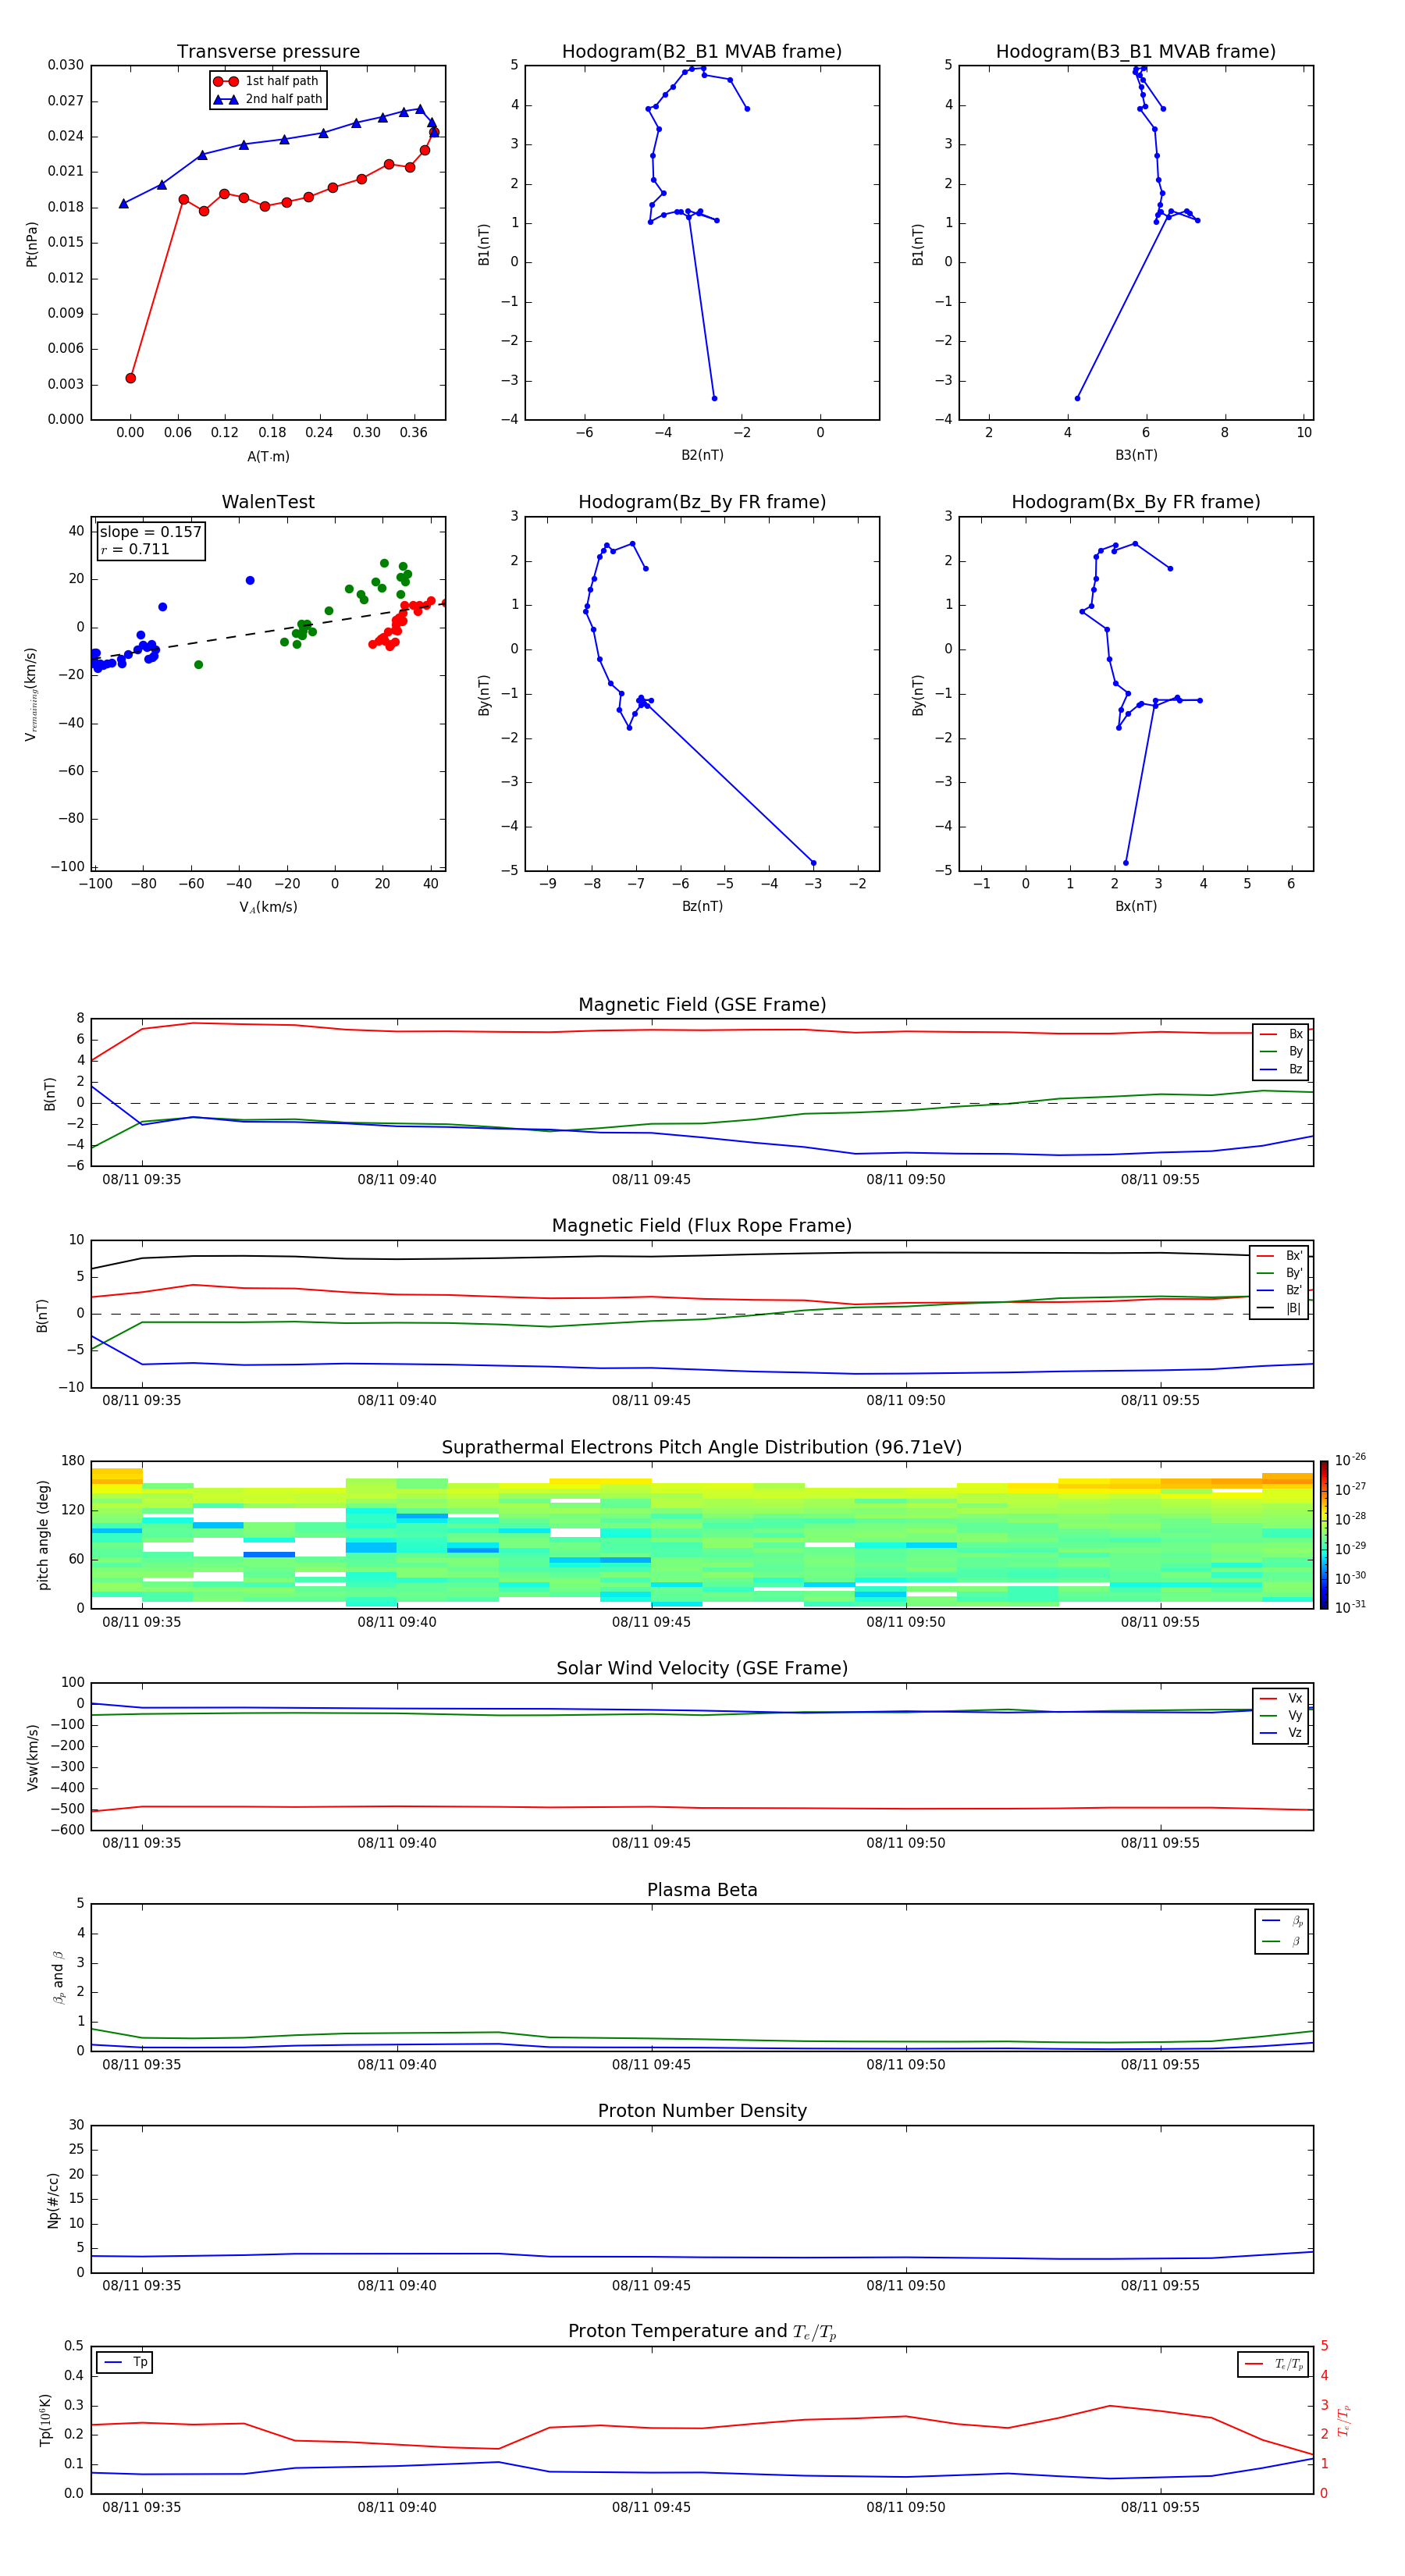Click the 10^-26 label on the color bar
The width and height of the screenshot is (1405, 2576).
tap(1350, 1460)
